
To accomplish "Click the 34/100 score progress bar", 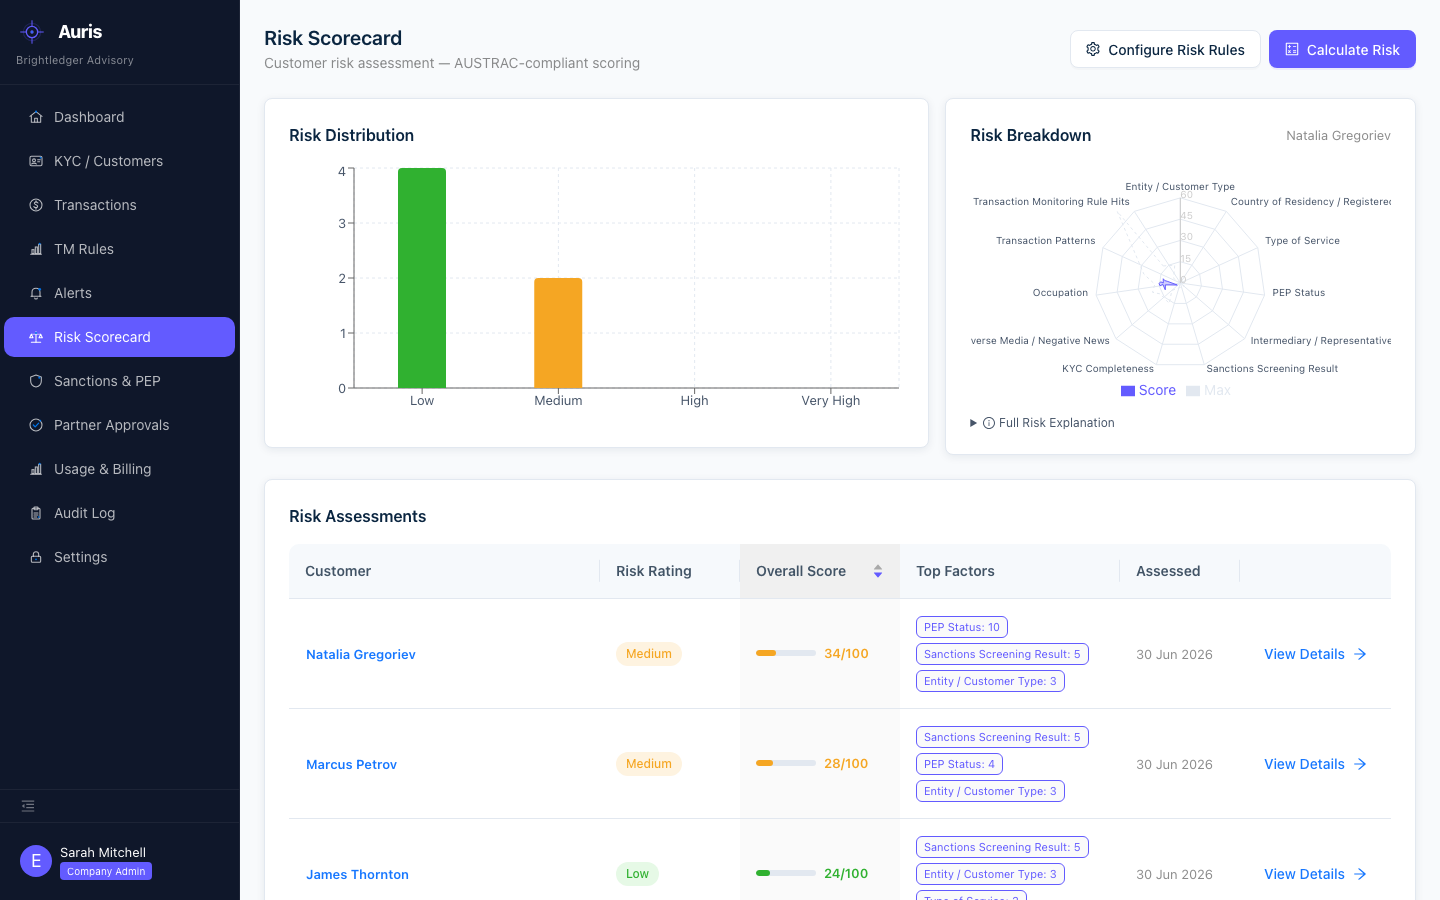I will [x=786, y=653].
